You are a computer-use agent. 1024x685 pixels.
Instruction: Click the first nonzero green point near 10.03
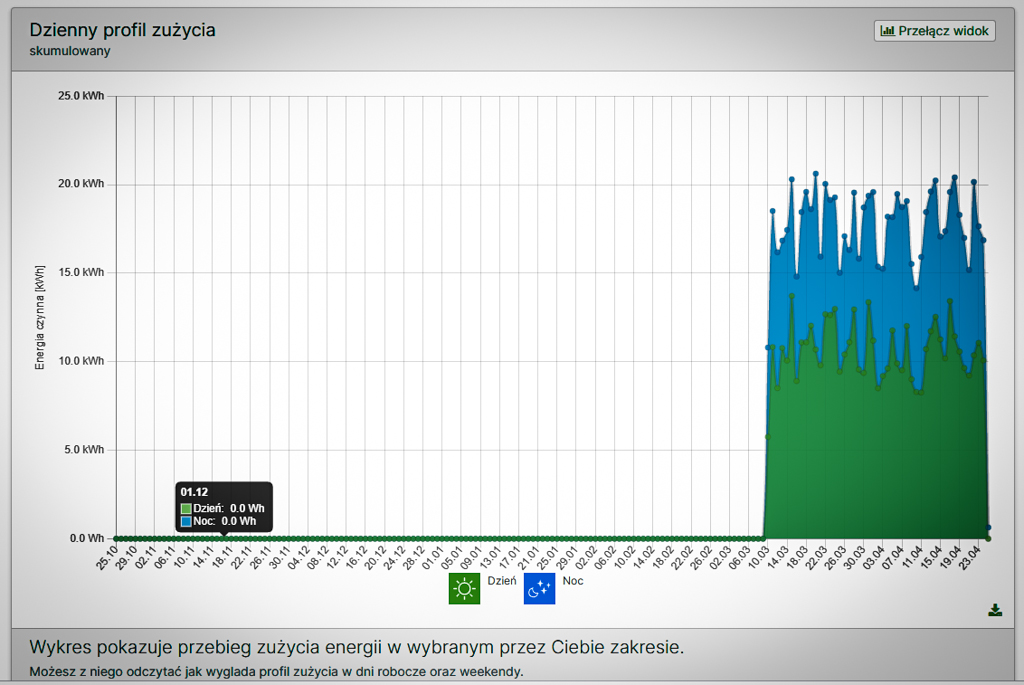tap(768, 437)
